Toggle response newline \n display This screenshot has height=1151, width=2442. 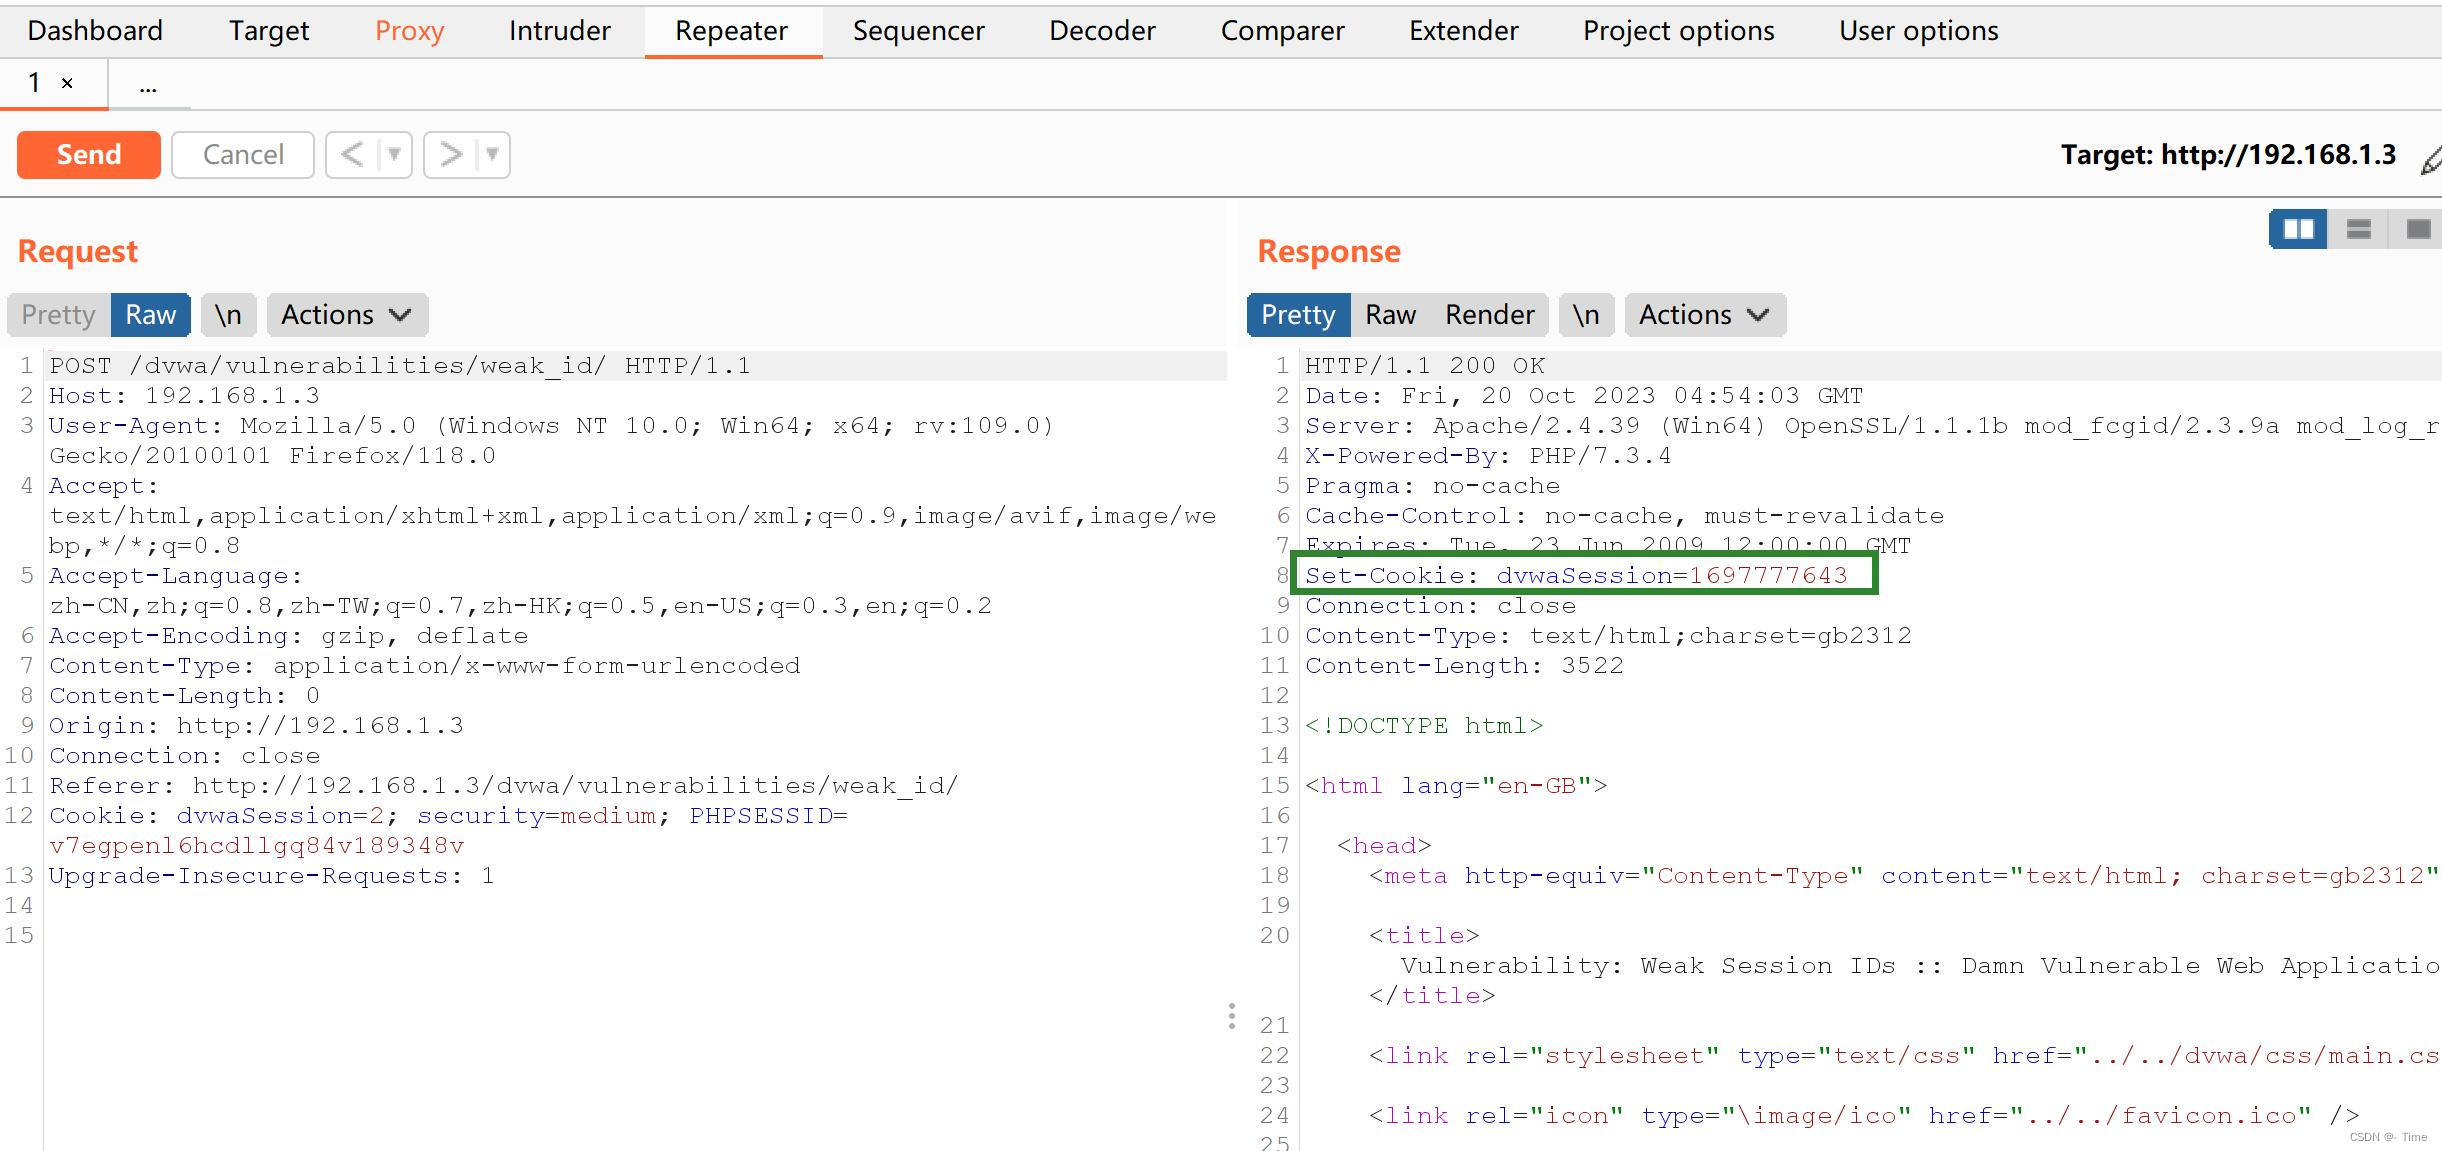point(1585,315)
